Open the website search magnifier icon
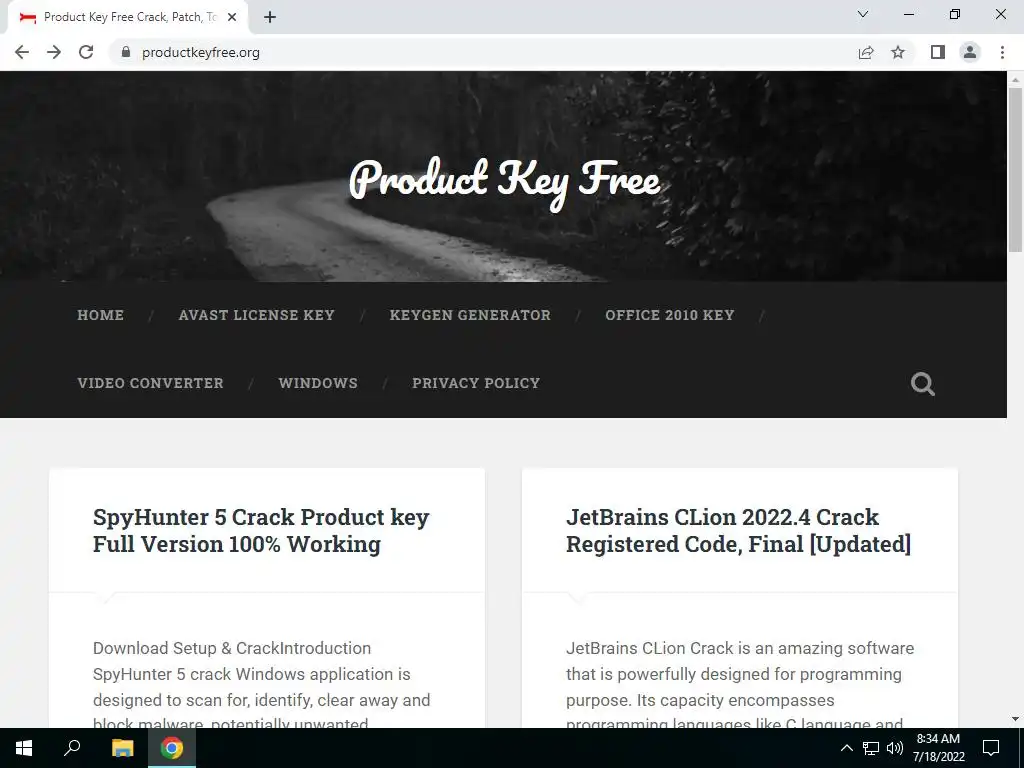Viewport: 1024px width, 768px height. point(923,384)
